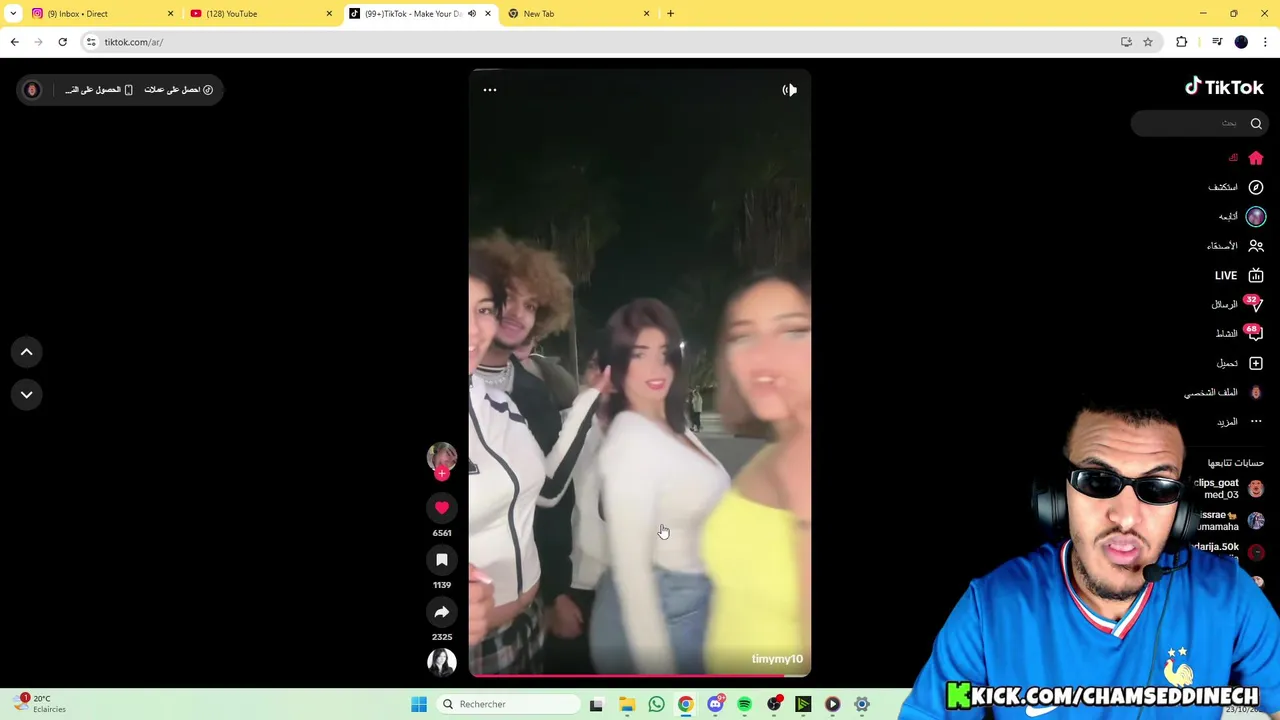
Task: Click the TikTok logo
Action: [x=1224, y=87]
